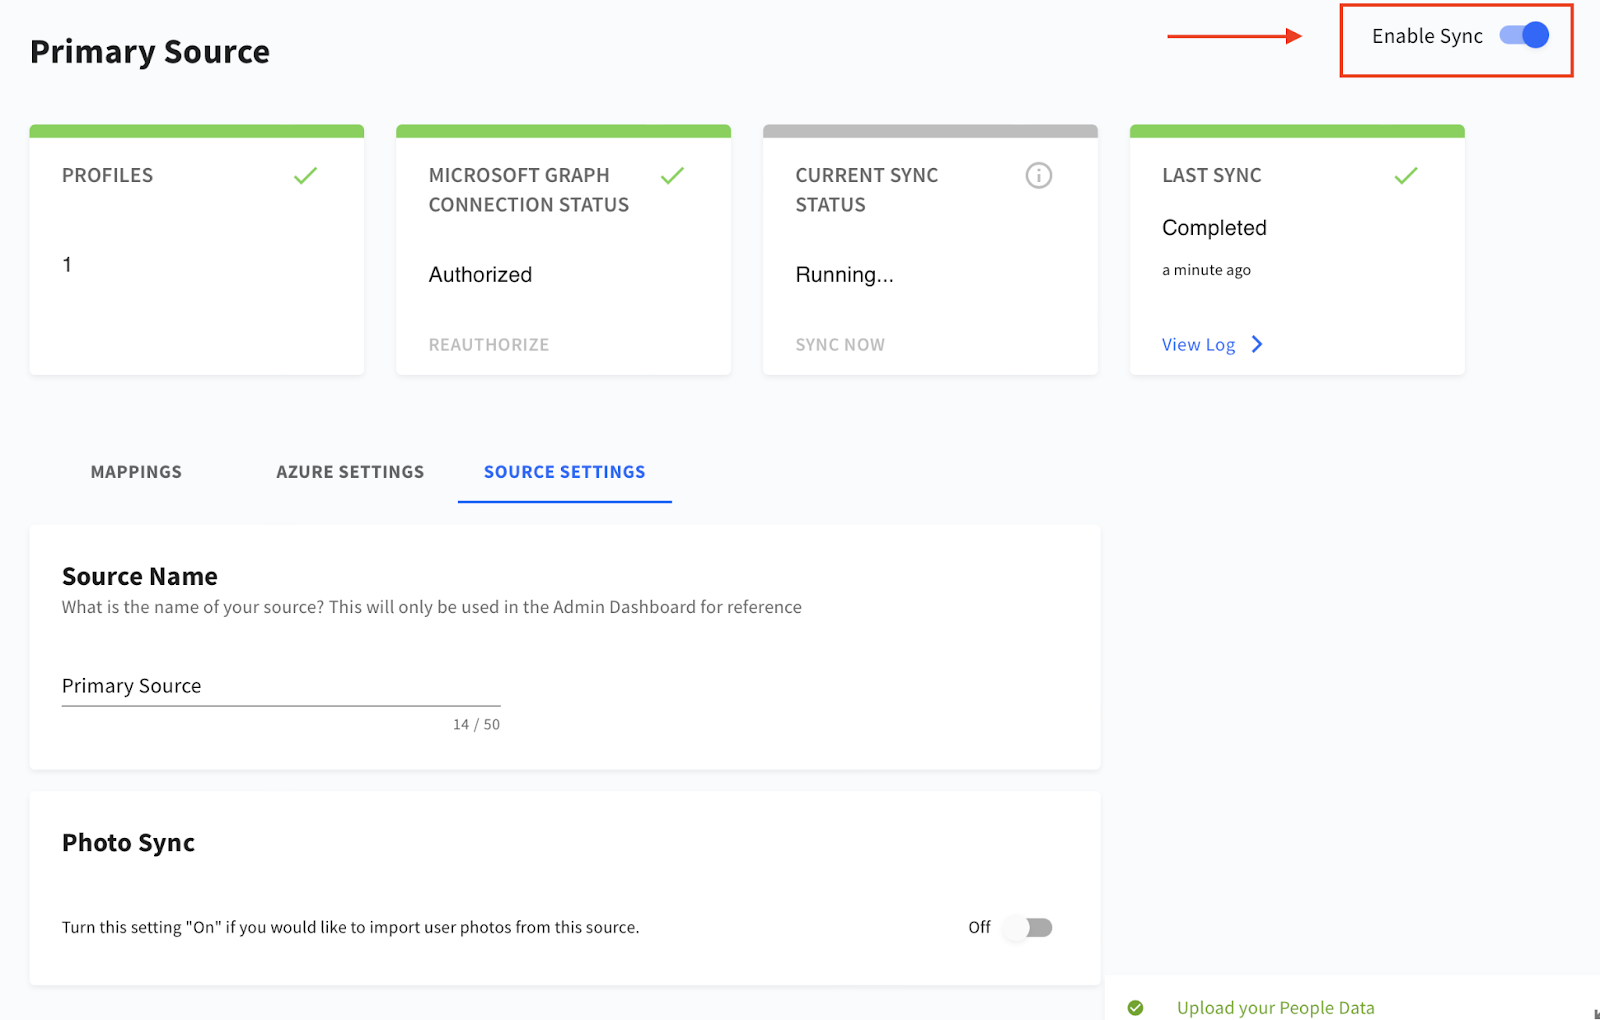Click Upload your People Data link

(x=1275, y=1008)
